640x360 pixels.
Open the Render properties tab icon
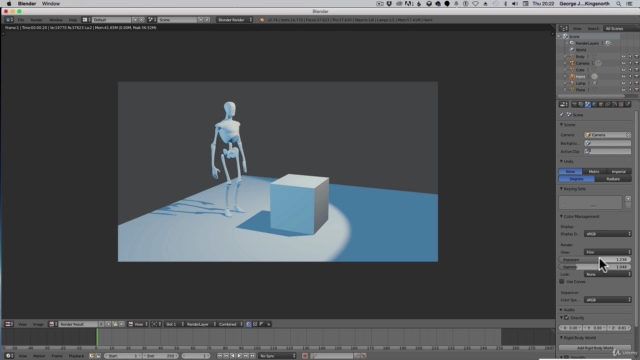pos(574,104)
